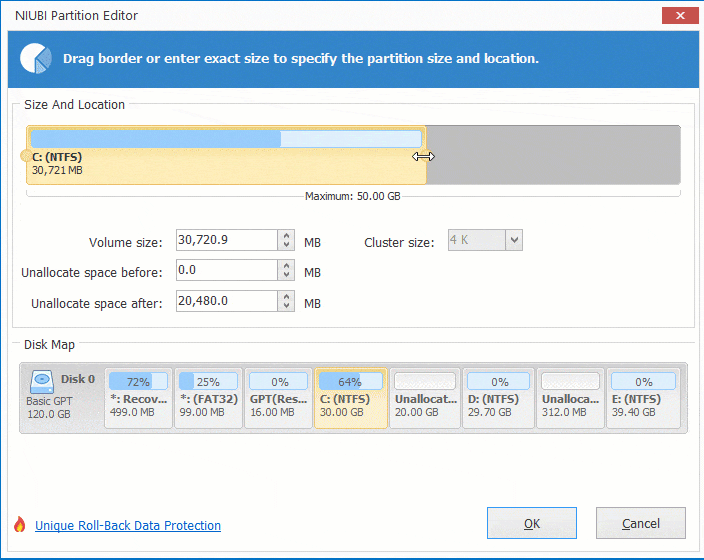Open Unique Roll-Back Data Protection link
This screenshot has width=704, height=560.
[x=128, y=525]
